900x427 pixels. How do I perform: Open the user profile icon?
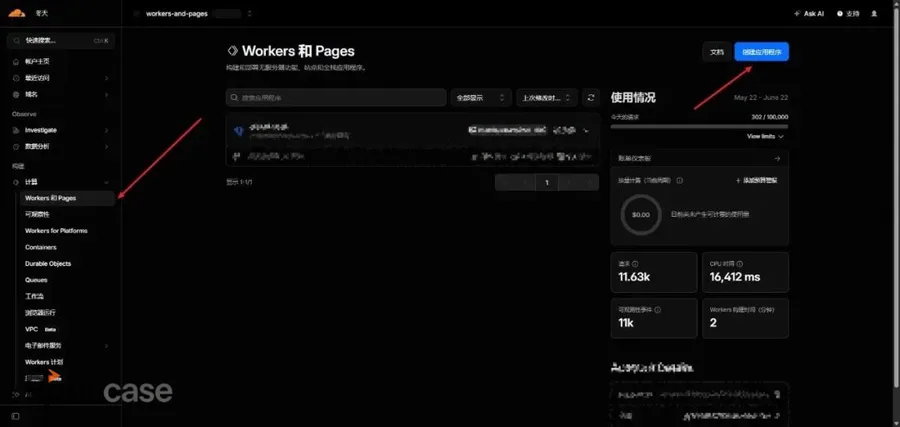pyautogui.click(x=874, y=13)
